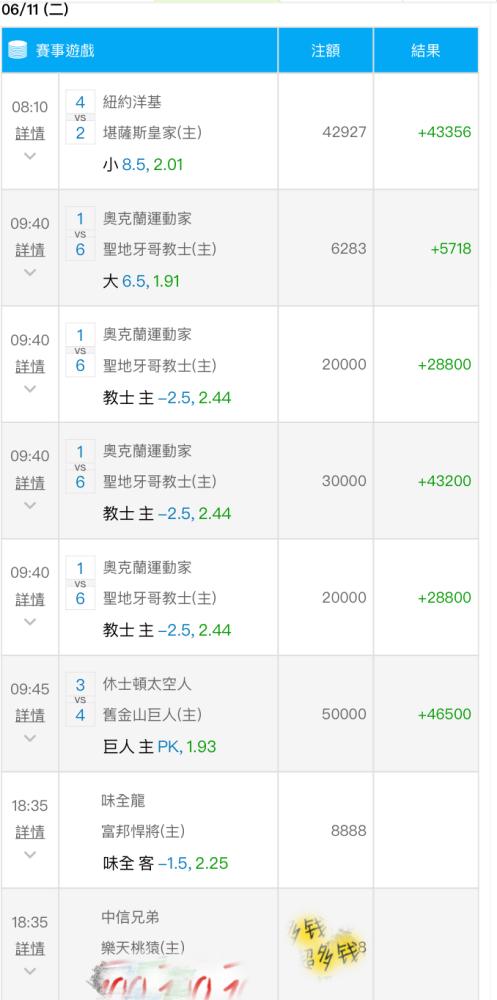
Task: Expand chevron for 味全龍 vs 富邦悍將 row
Action: point(30,855)
